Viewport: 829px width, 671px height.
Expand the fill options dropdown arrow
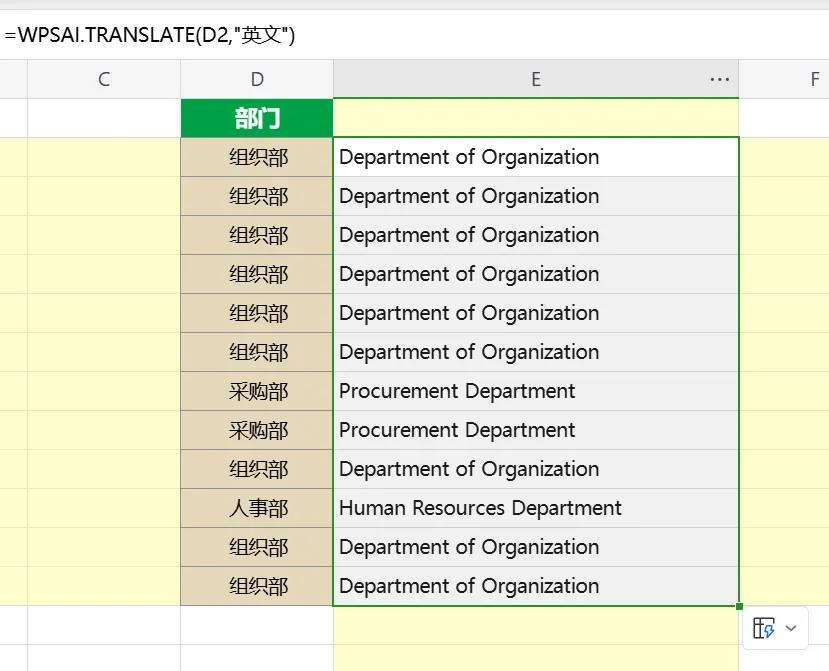[791, 628]
